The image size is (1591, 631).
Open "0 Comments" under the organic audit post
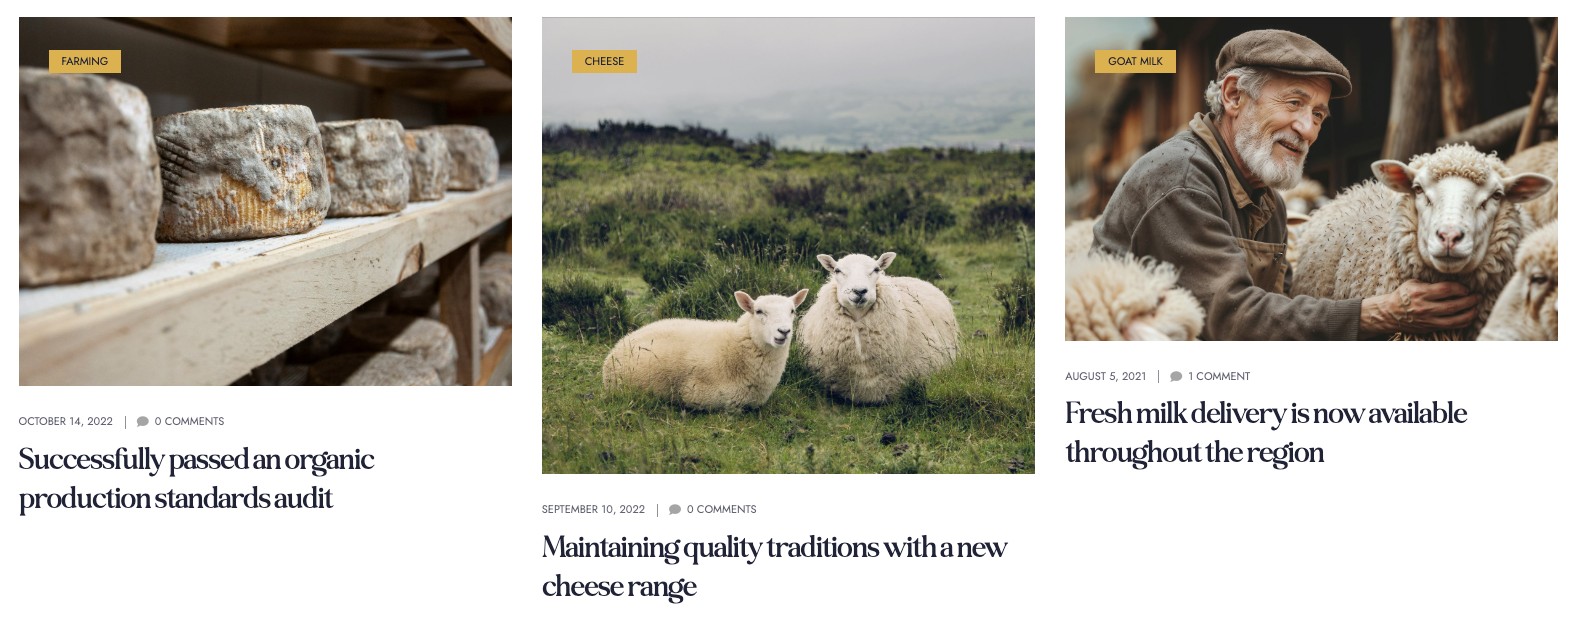189,421
